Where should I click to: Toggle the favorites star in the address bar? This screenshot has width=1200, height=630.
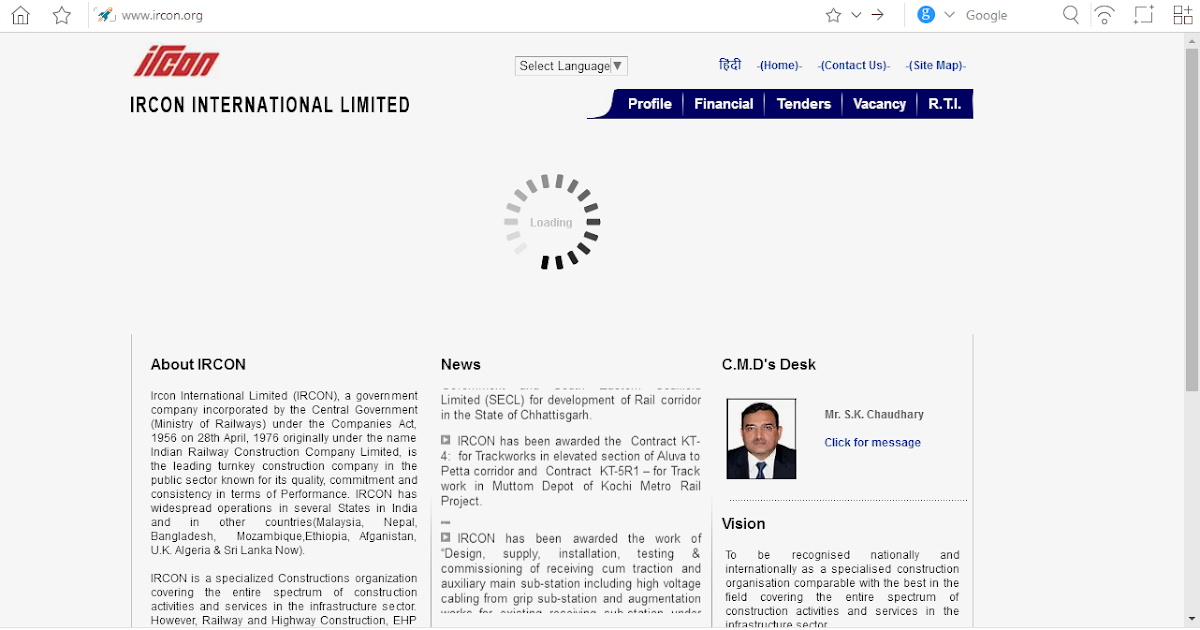pos(833,15)
